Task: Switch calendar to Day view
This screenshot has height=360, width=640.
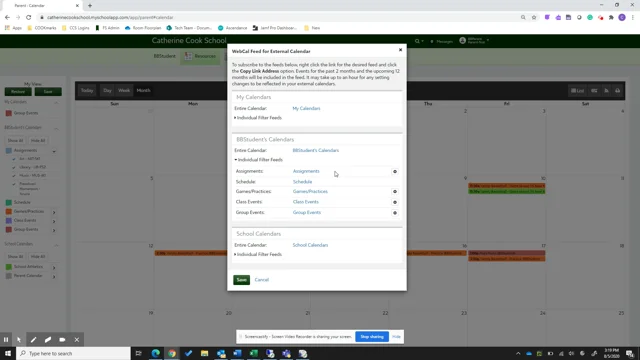Action: coord(107,91)
